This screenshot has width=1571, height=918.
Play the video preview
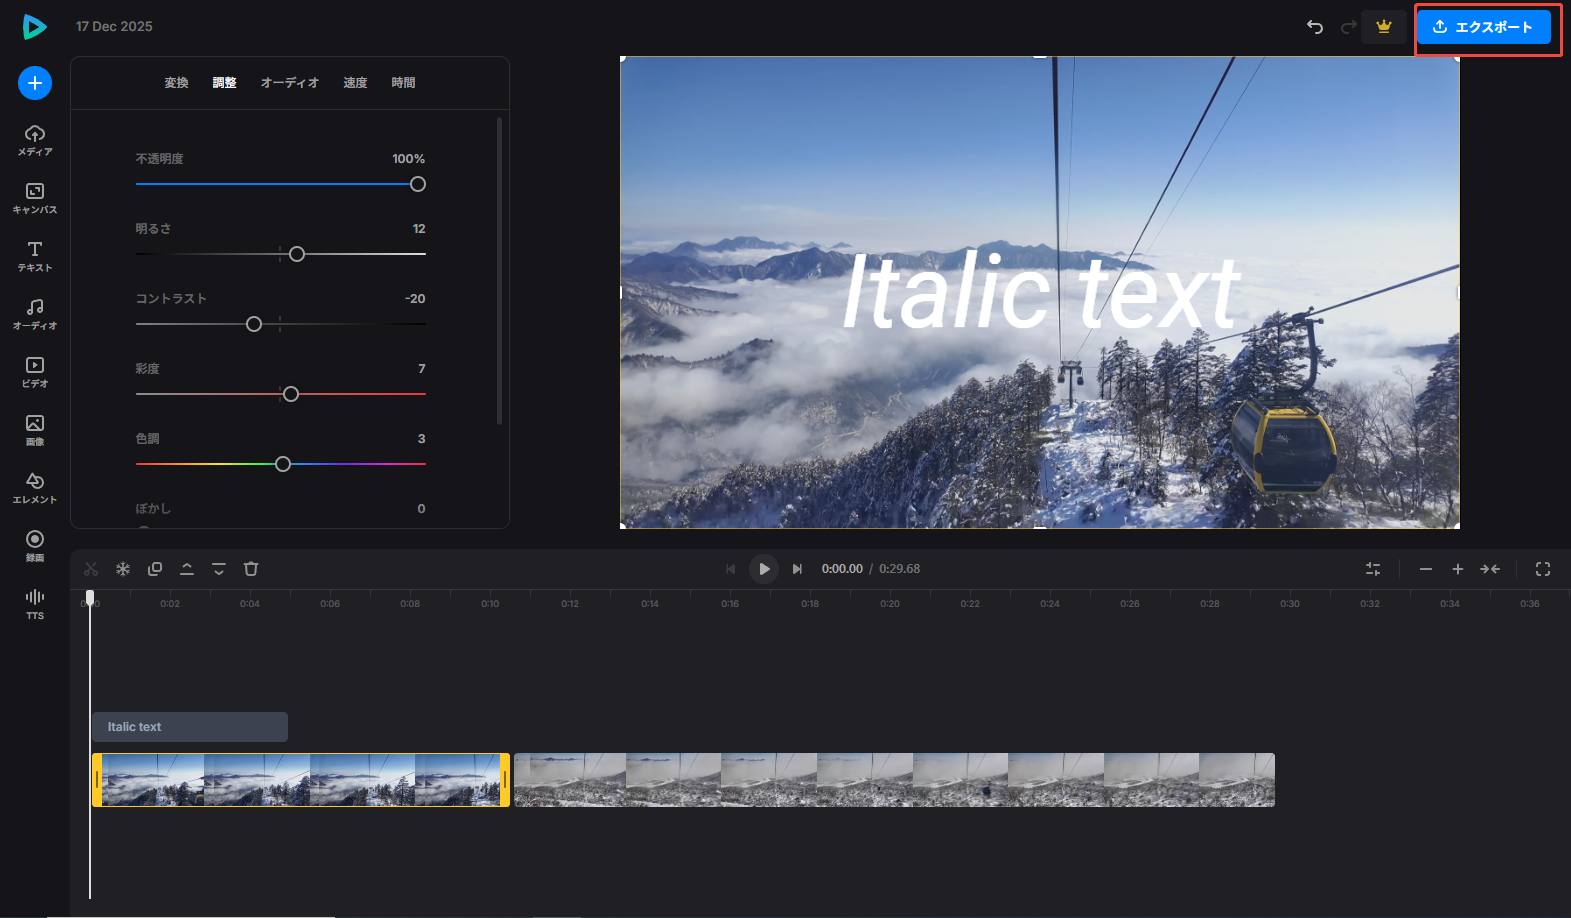tap(764, 569)
